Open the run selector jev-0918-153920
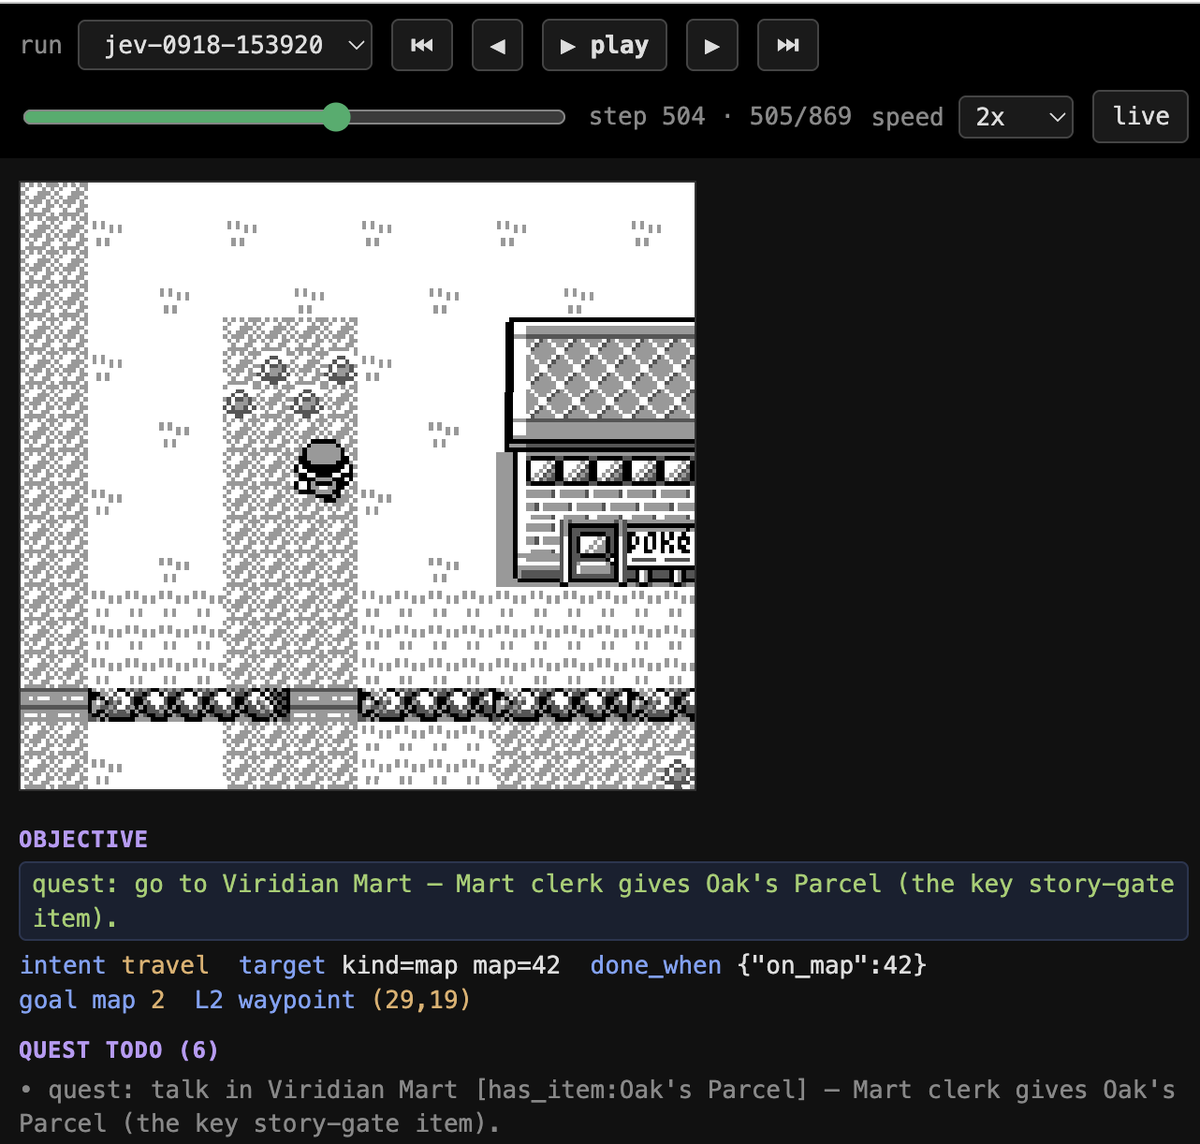Image resolution: width=1200 pixels, height=1144 pixels. tap(225, 45)
